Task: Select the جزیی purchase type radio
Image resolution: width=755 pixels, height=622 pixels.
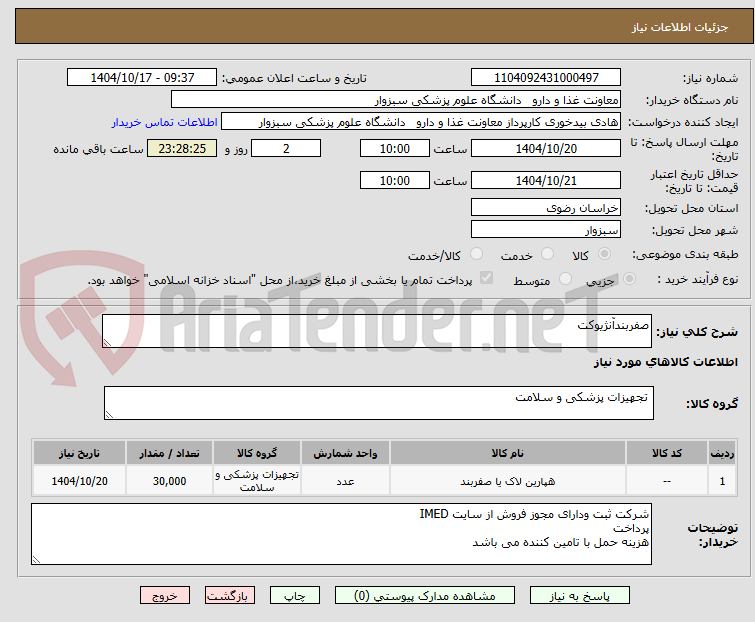Action: click(629, 279)
